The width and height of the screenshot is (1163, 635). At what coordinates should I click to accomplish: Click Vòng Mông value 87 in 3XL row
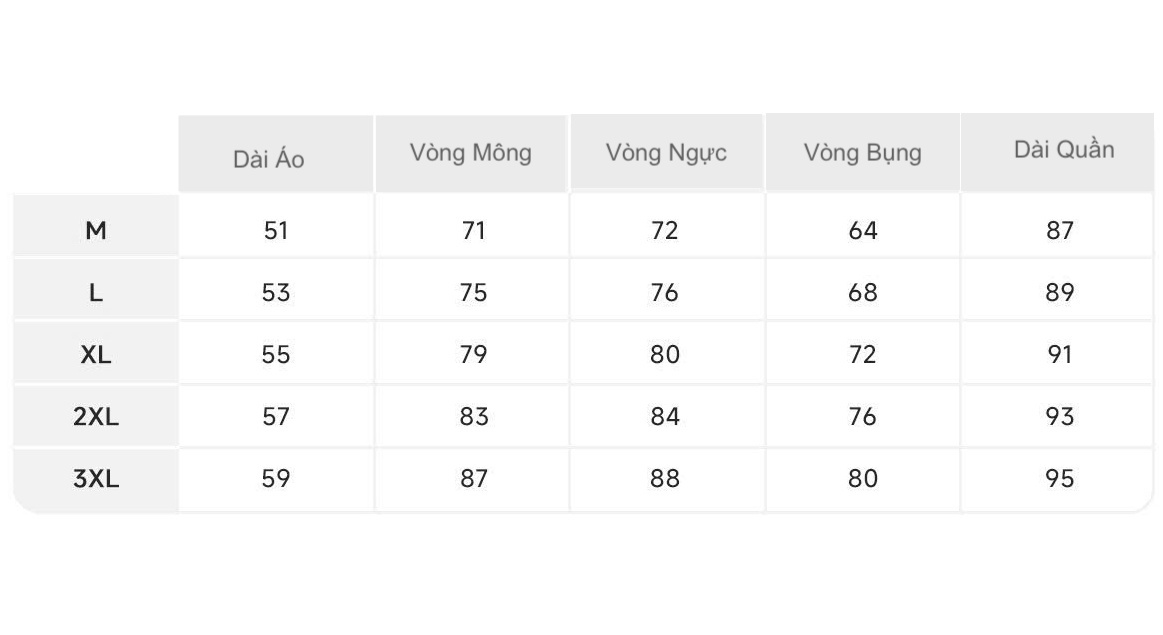pyautogui.click(x=474, y=479)
